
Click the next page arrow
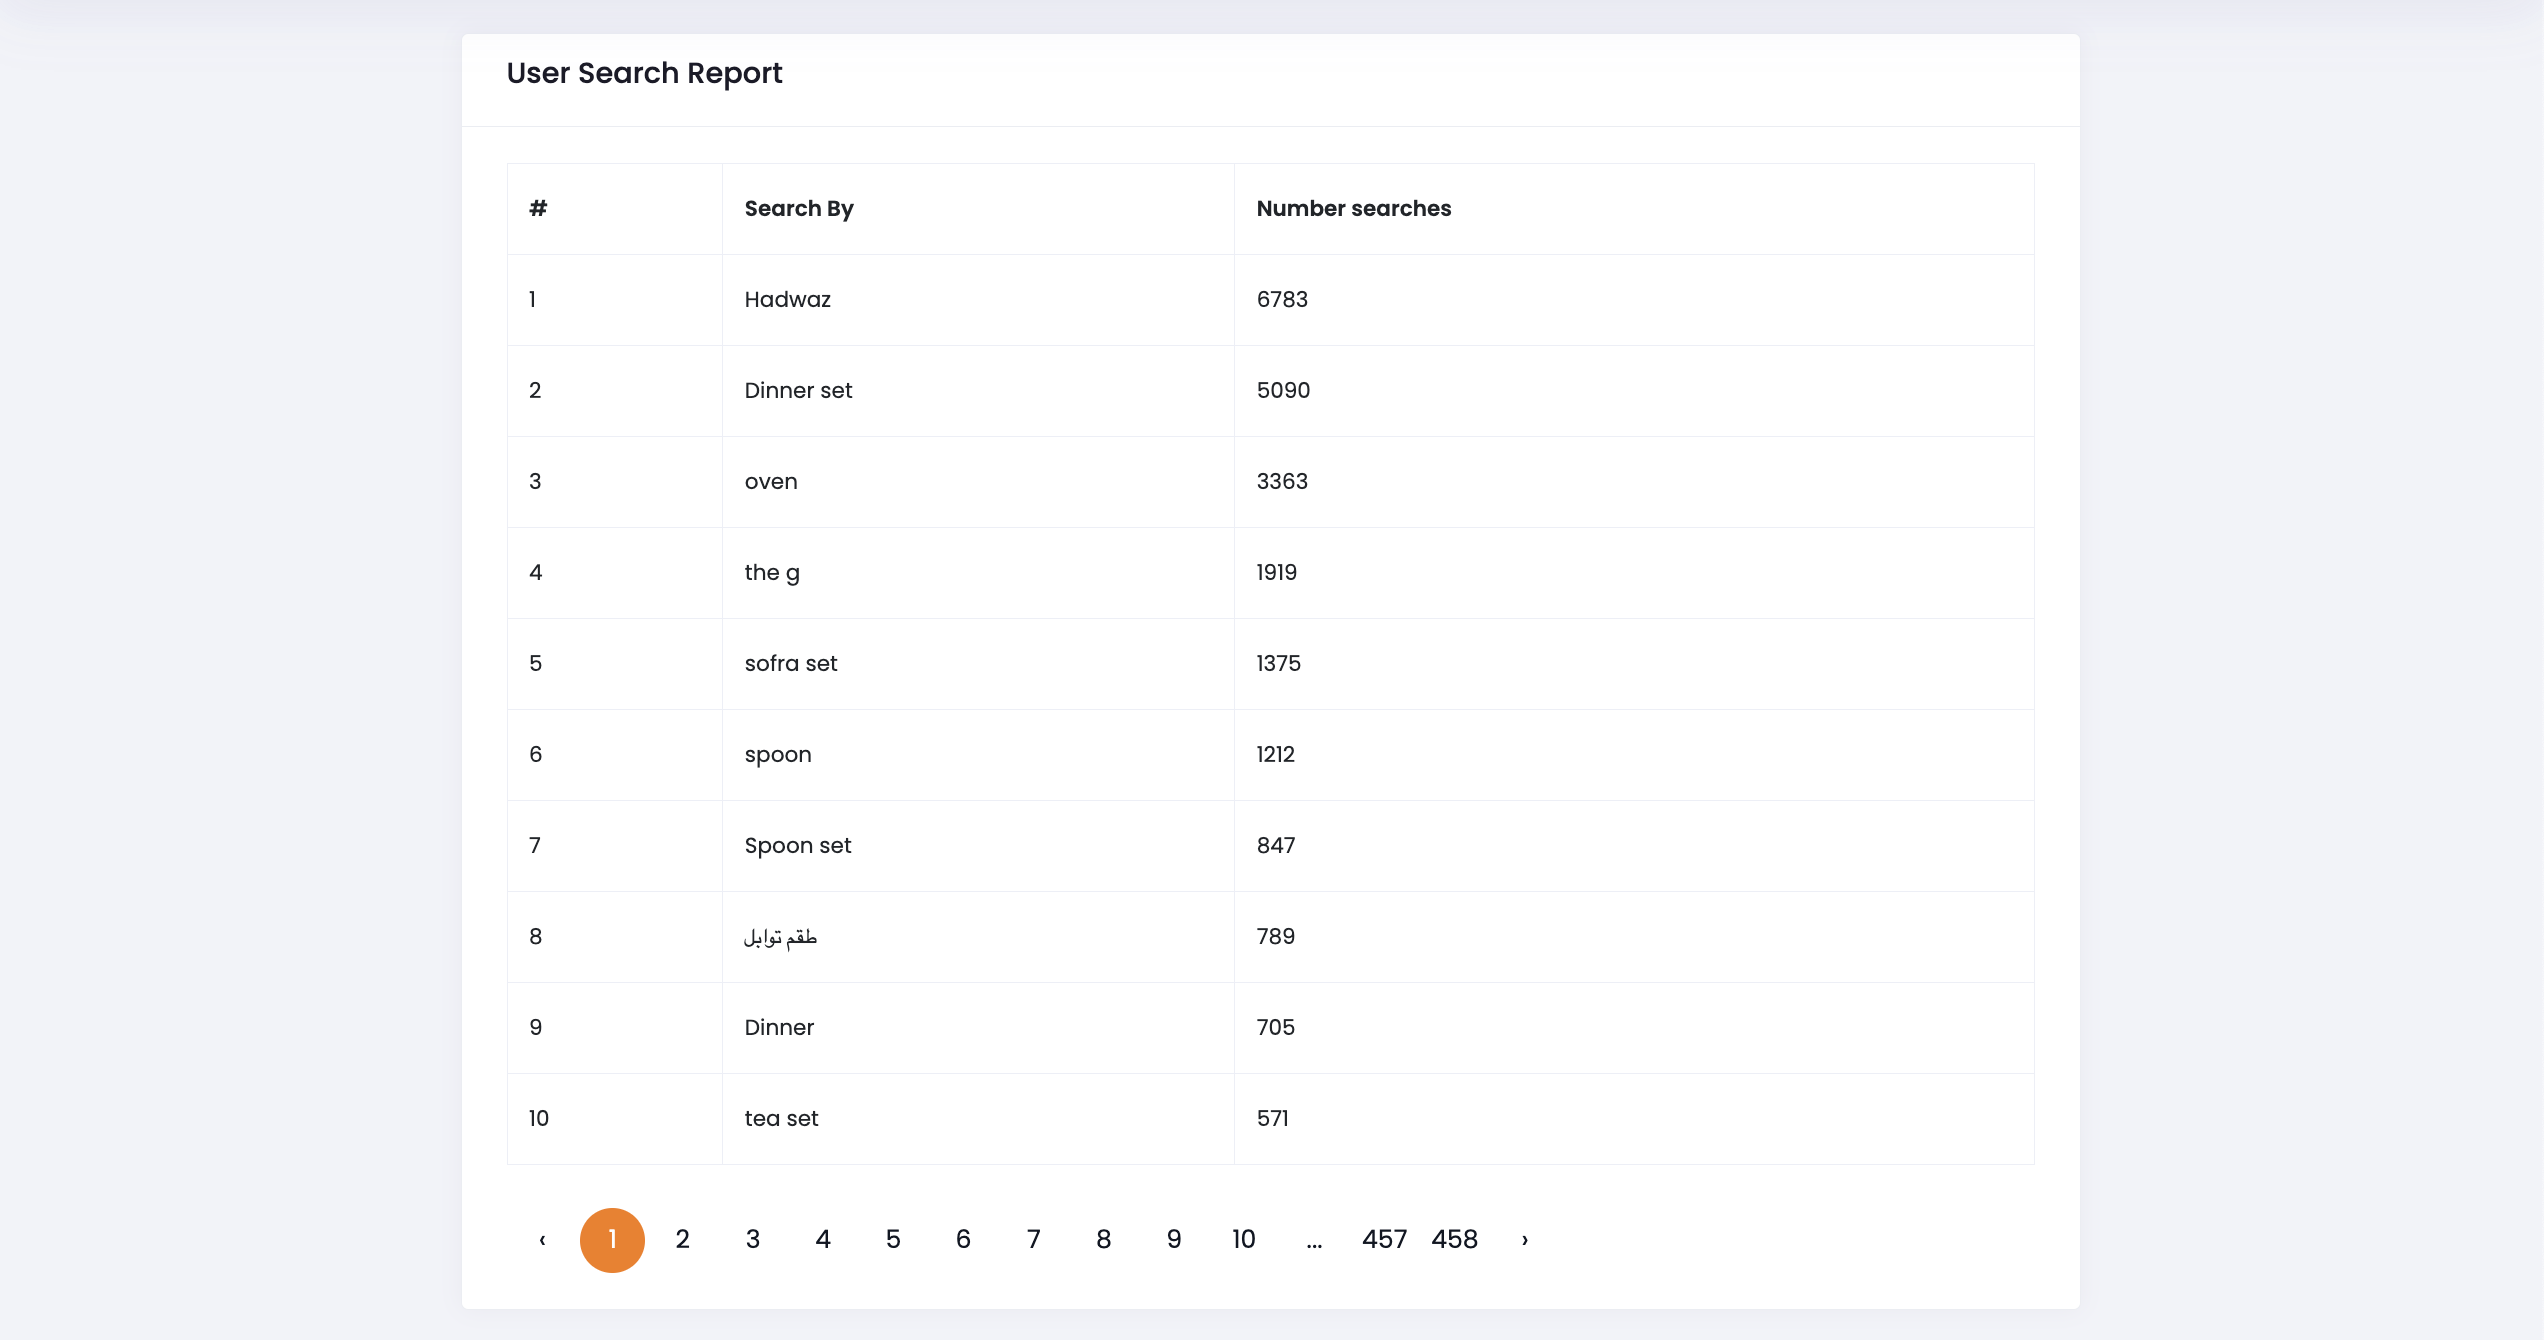[1525, 1240]
